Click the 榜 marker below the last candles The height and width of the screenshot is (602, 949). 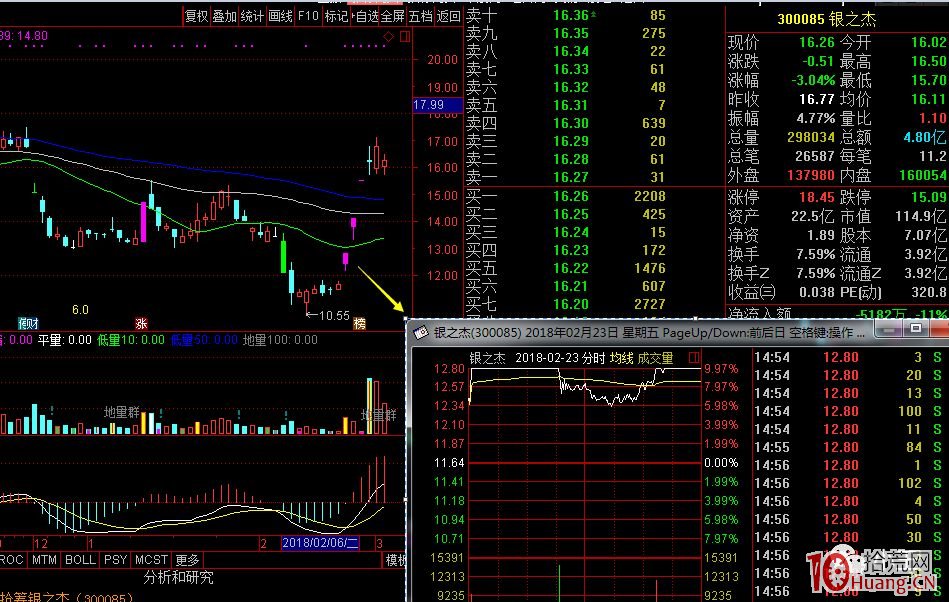pos(360,324)
